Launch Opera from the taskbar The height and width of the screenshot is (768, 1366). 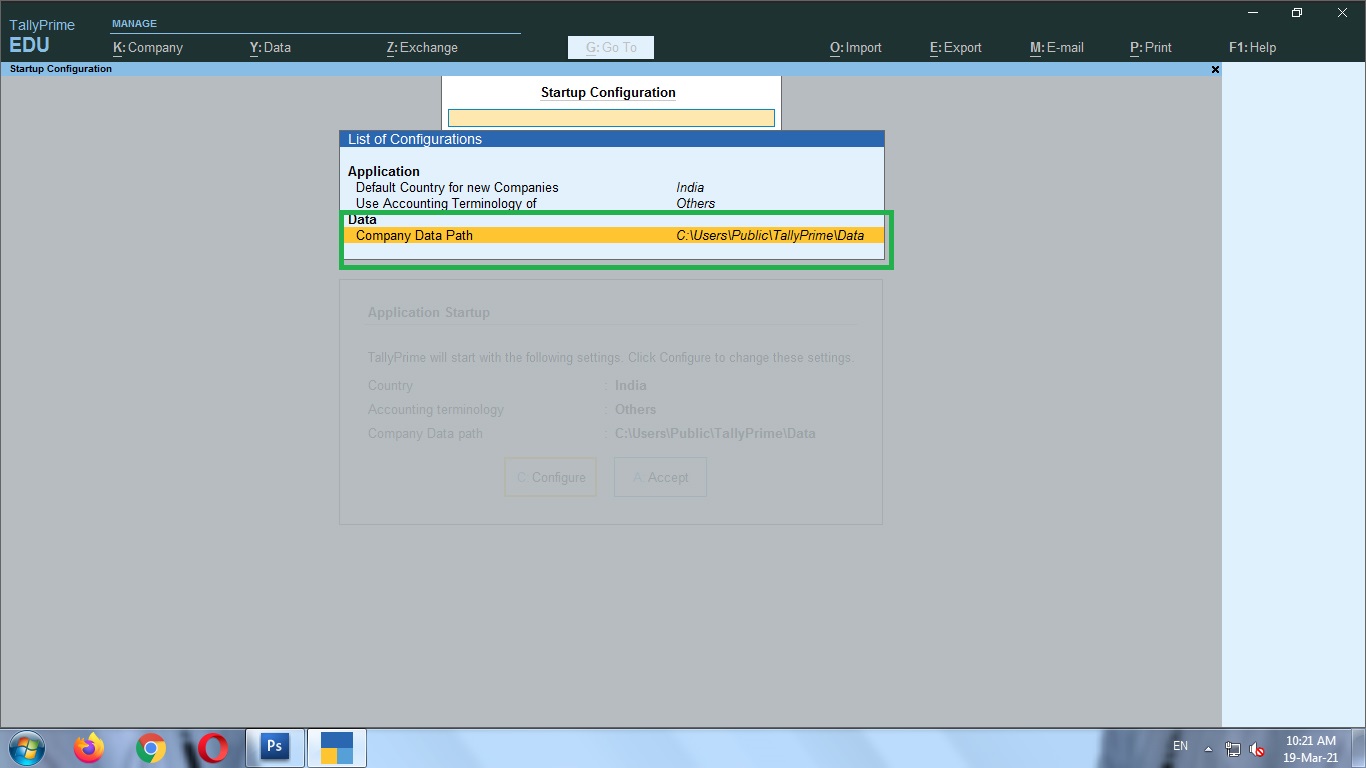click(213, 747)
